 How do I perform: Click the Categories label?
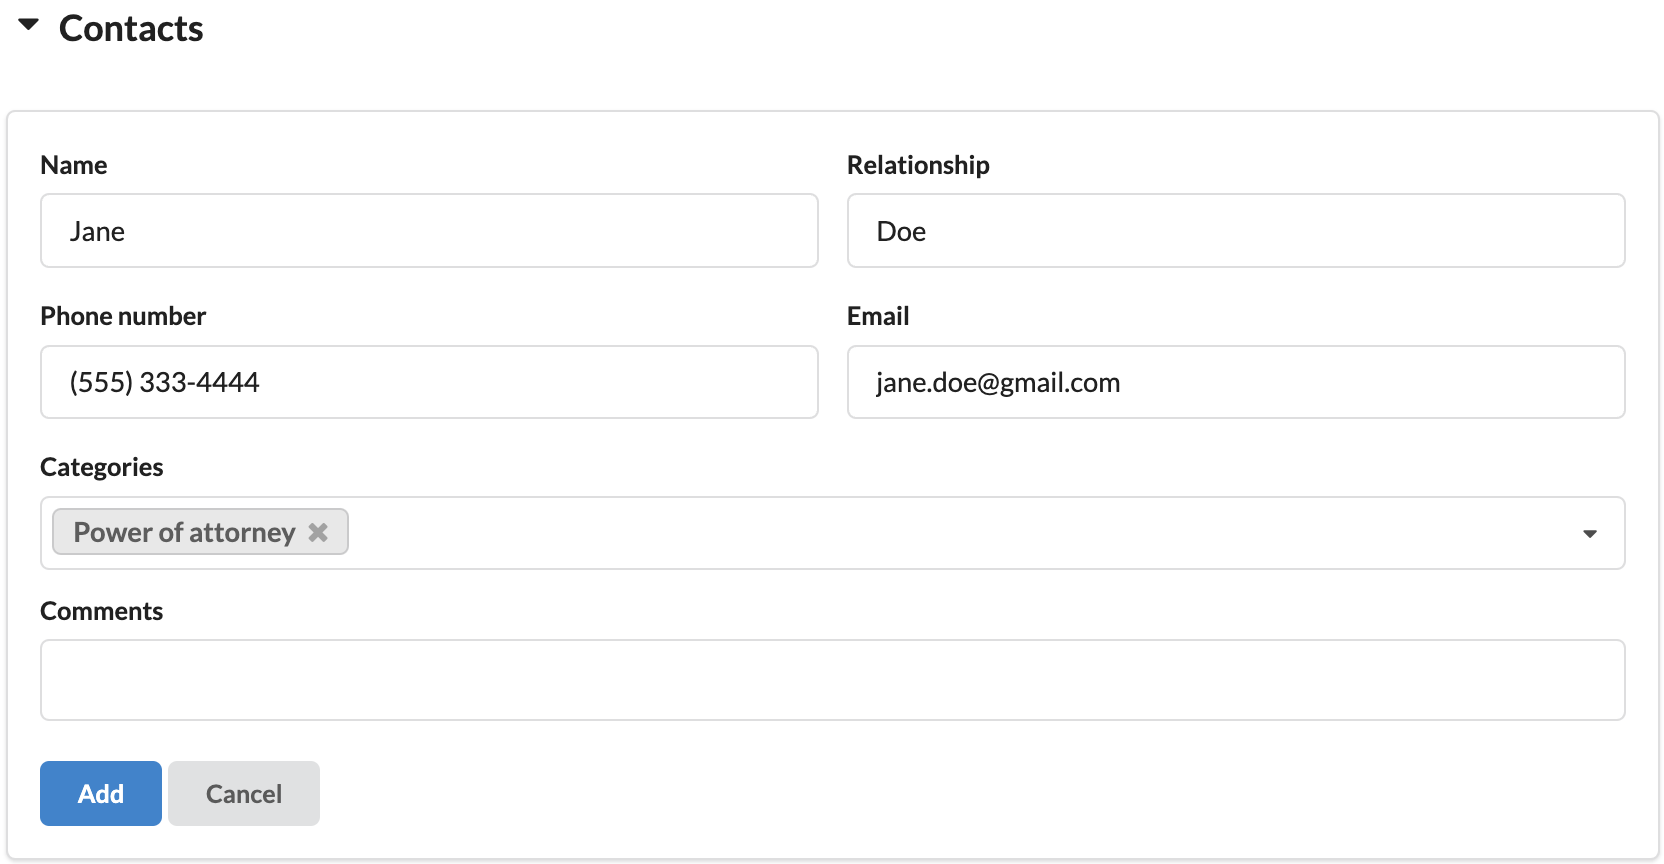coord(102,467)
